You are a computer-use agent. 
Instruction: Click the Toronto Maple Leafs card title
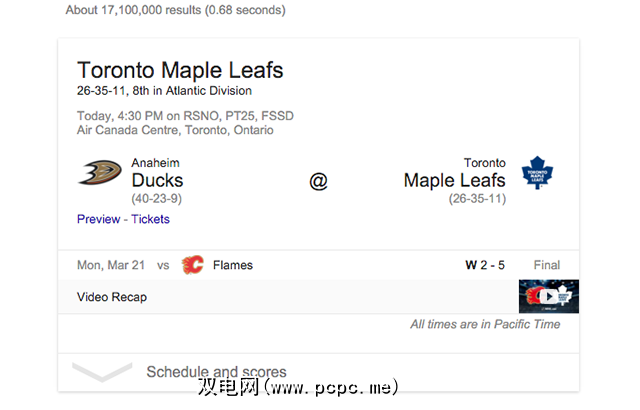180,71
